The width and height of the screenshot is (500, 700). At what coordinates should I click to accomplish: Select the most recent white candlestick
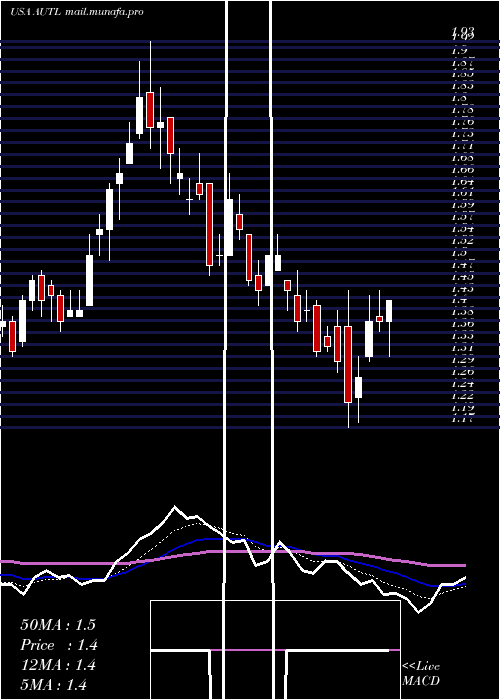pyautogui.click(x=389, y=311)
